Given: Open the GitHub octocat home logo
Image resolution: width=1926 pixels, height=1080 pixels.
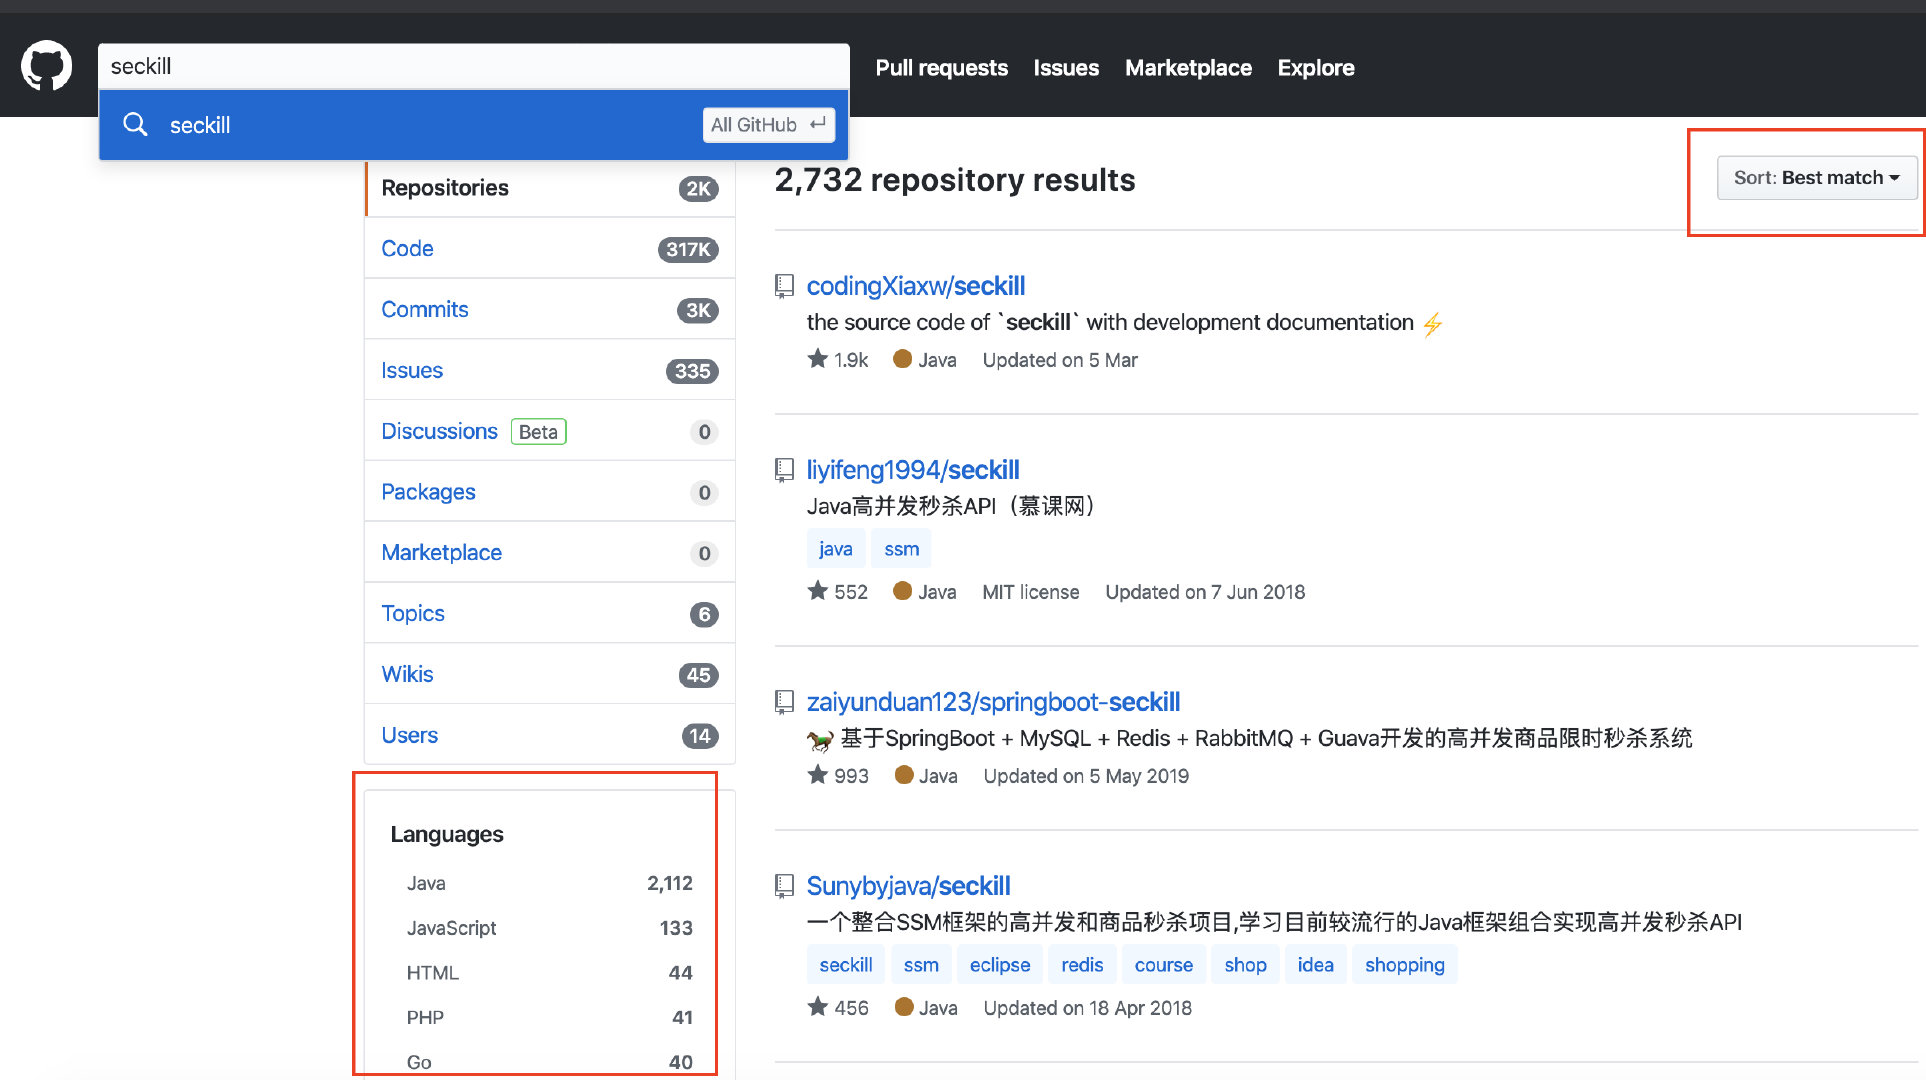Looking at the screenshot, I should (46, 66).
